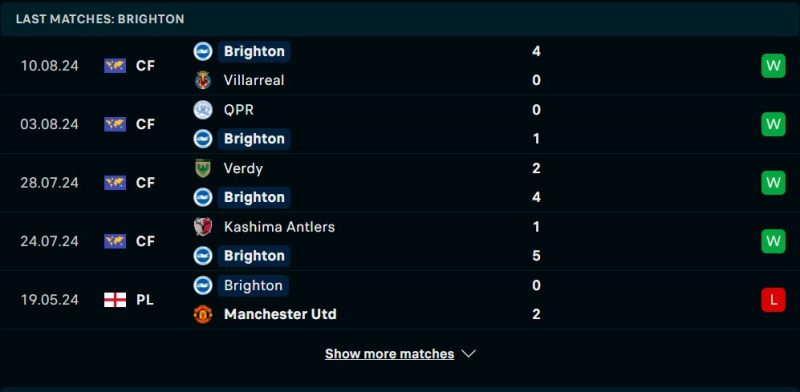Open Kashima Antlers team name
800x392 pixels.
tap(279, 227)
